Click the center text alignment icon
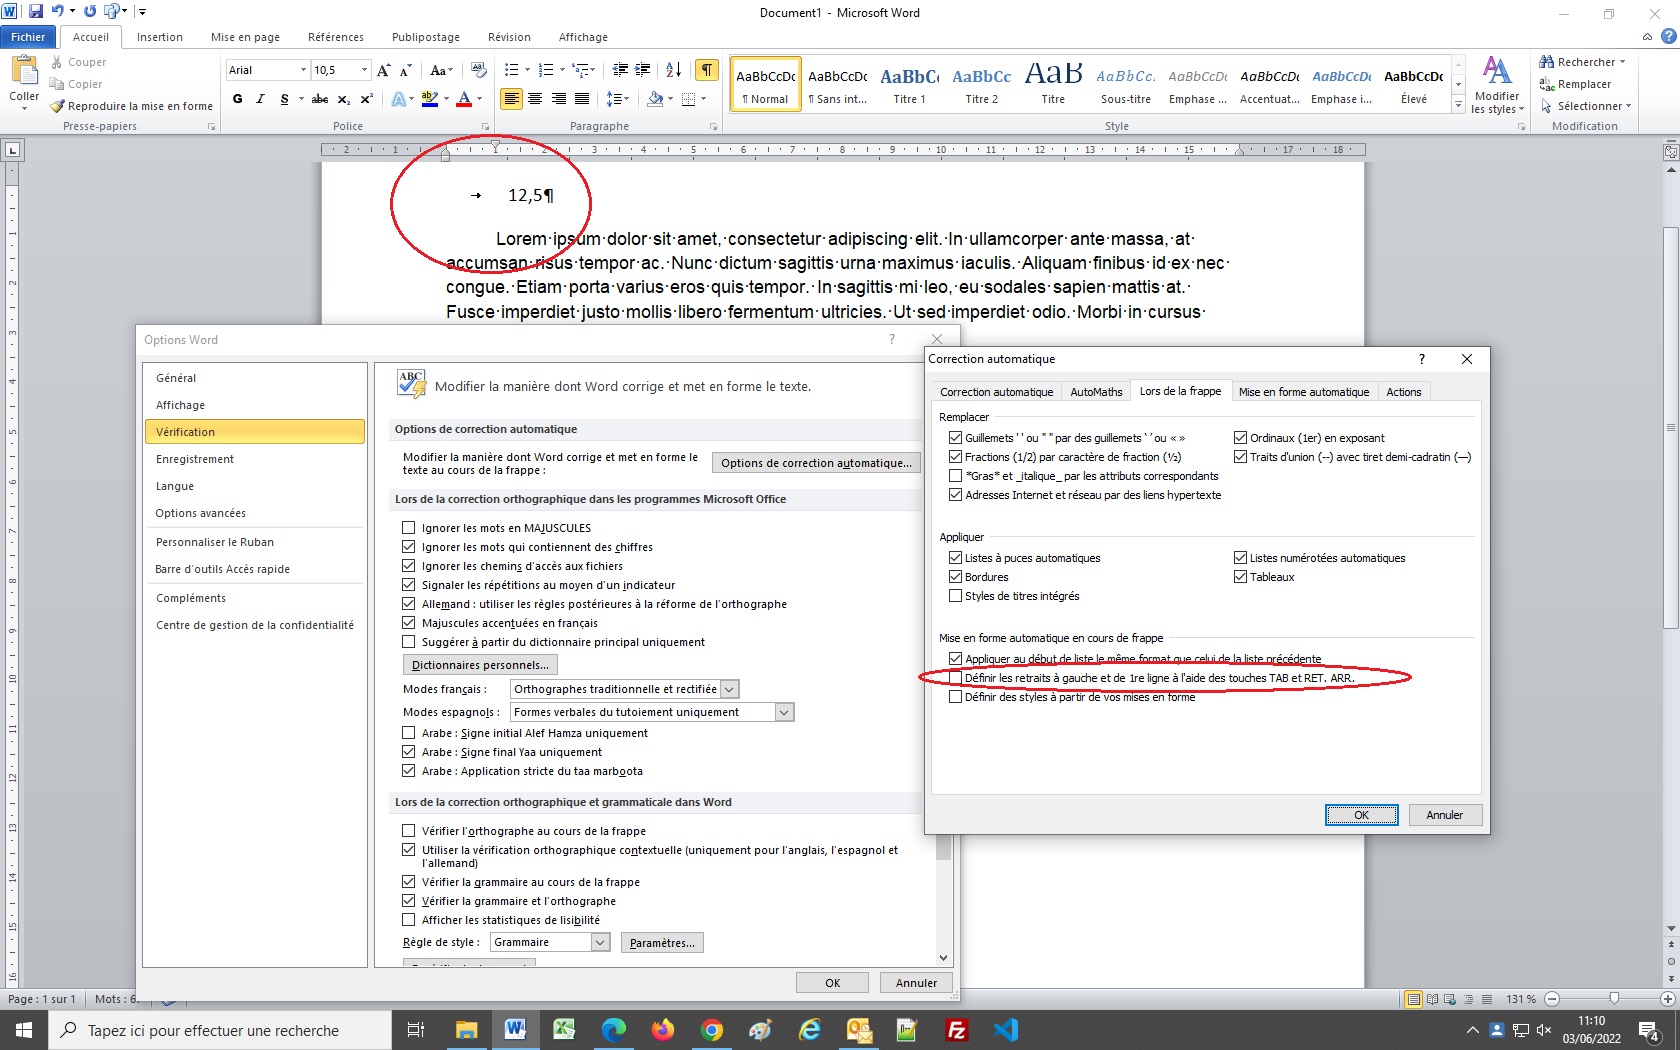 point(535,99)
